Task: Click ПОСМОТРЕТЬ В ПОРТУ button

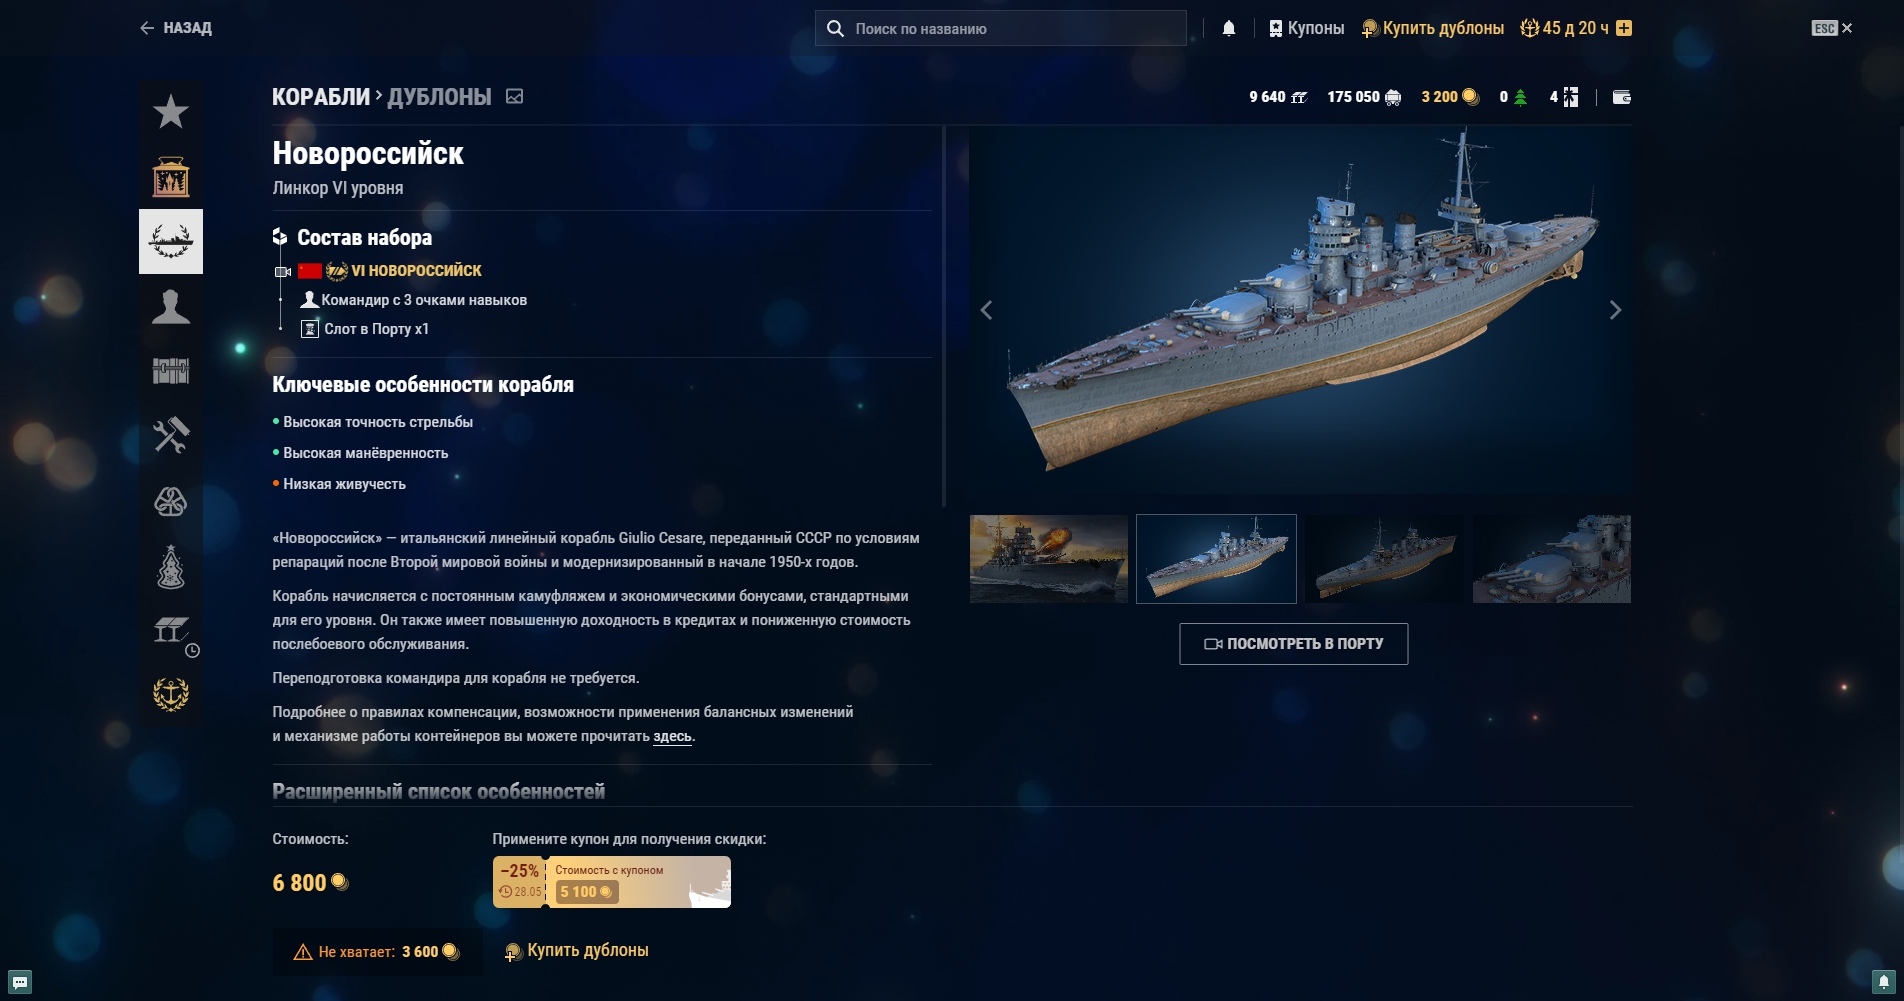Action: [x=1294, y=644]
